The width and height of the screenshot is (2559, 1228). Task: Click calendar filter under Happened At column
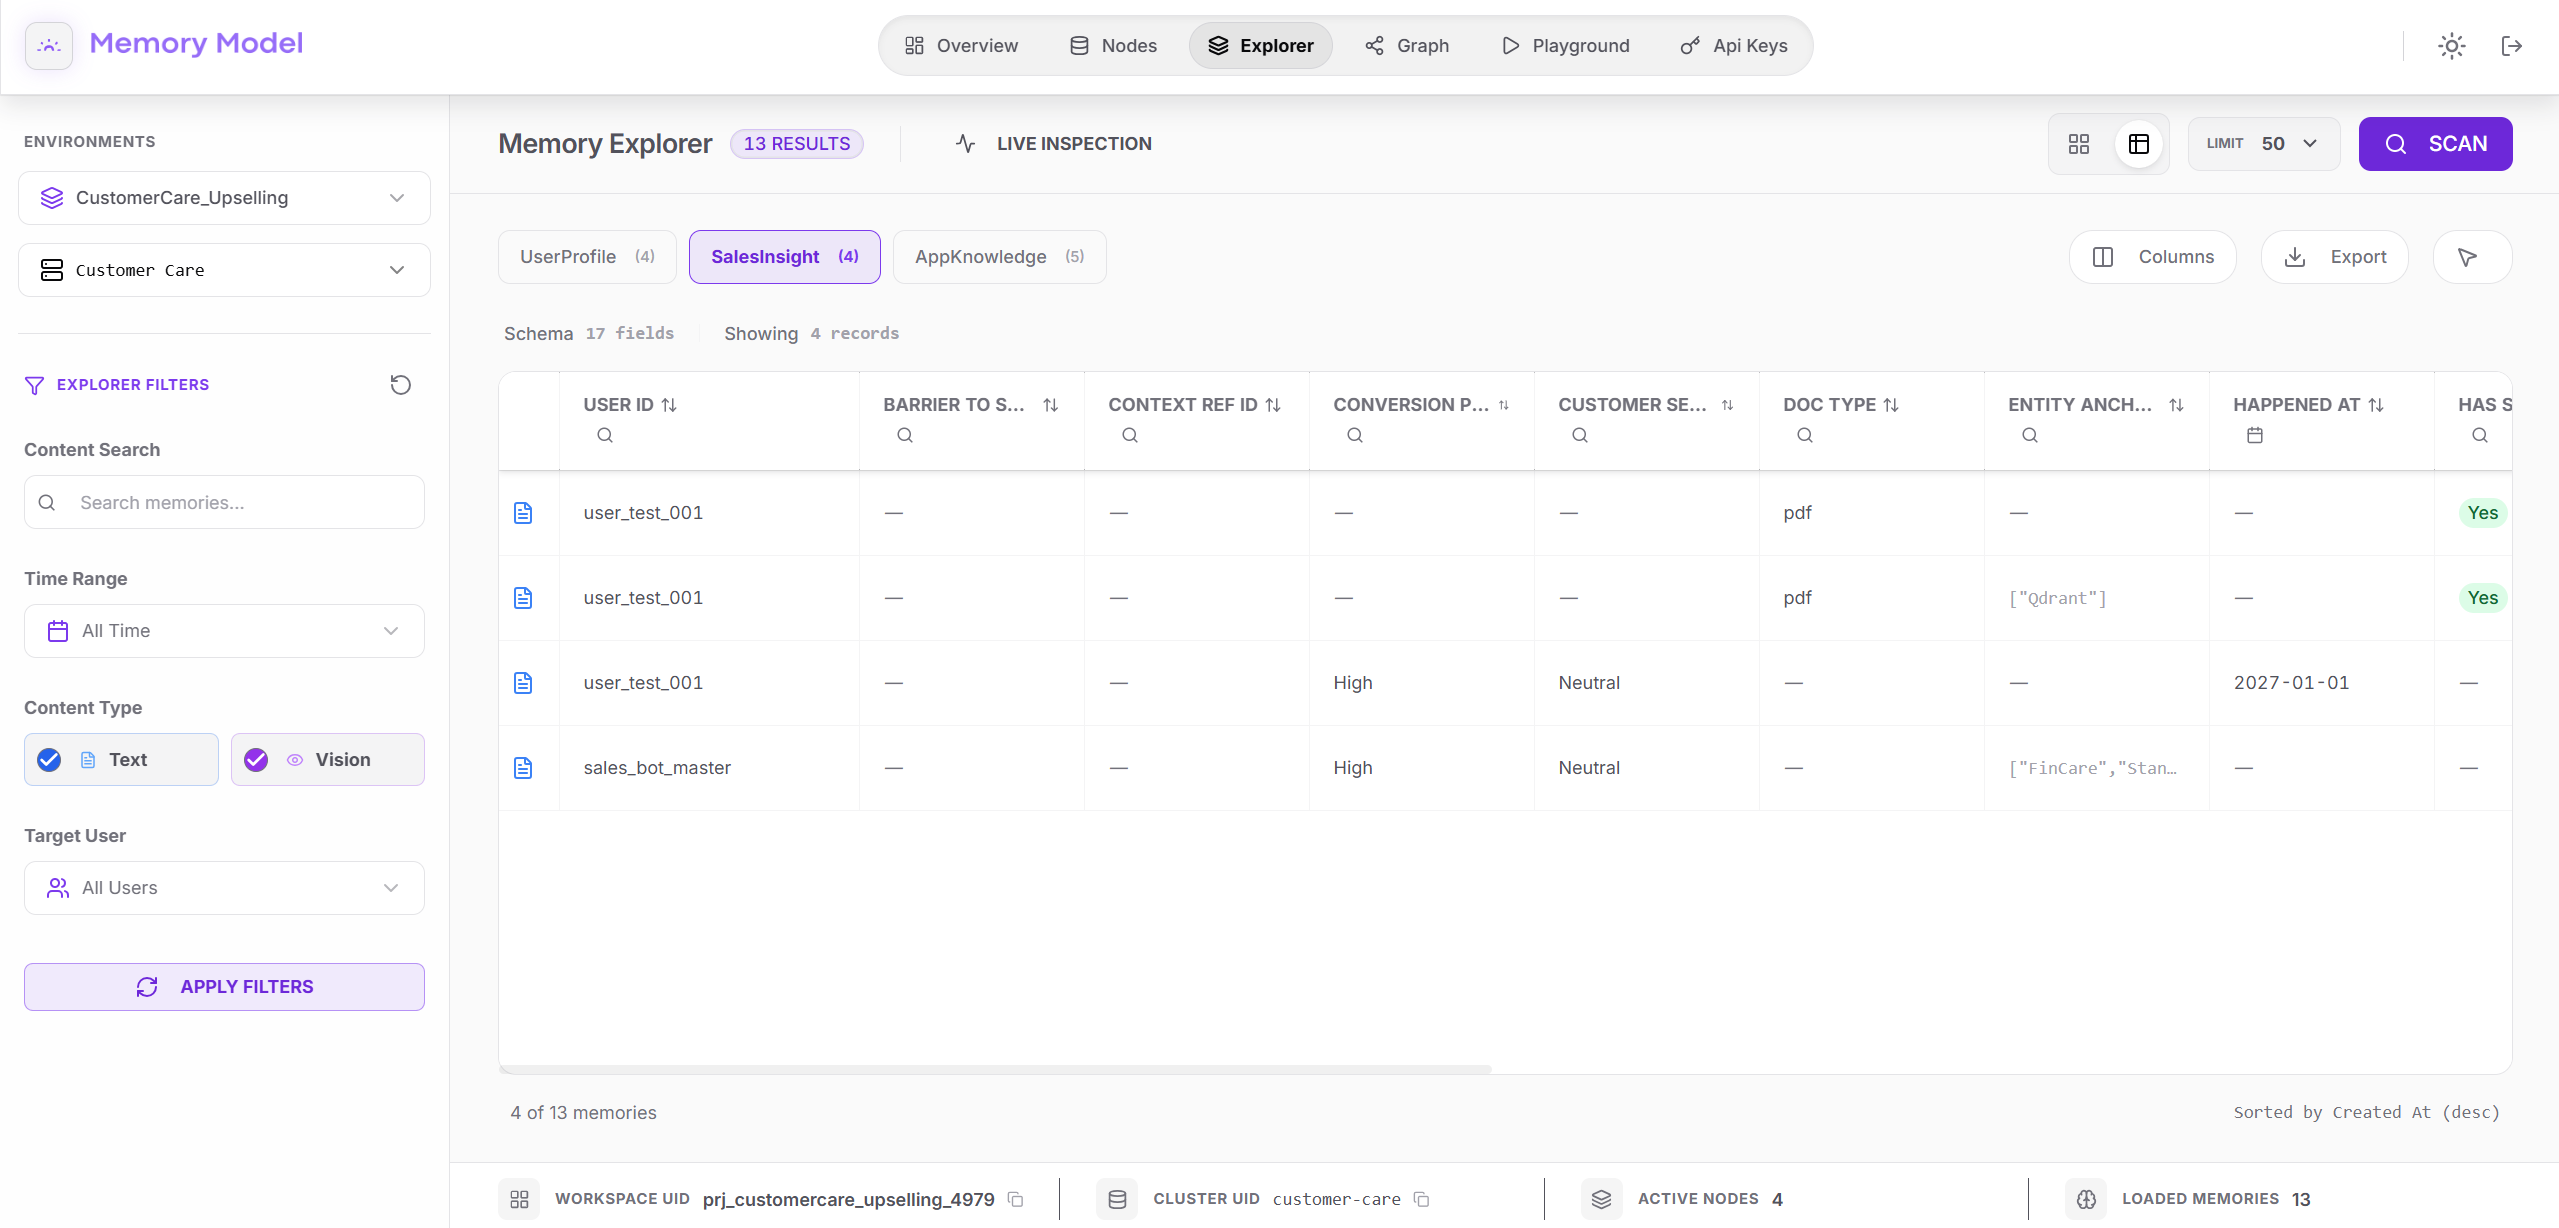point(2254,435)
